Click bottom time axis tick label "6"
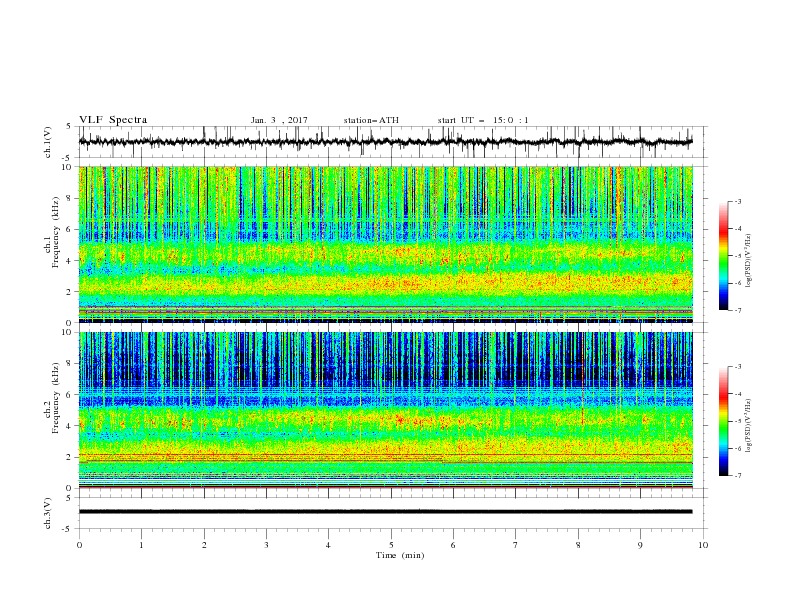The width and height of the screenshot is (792, 612). click(x=453, y=545)
